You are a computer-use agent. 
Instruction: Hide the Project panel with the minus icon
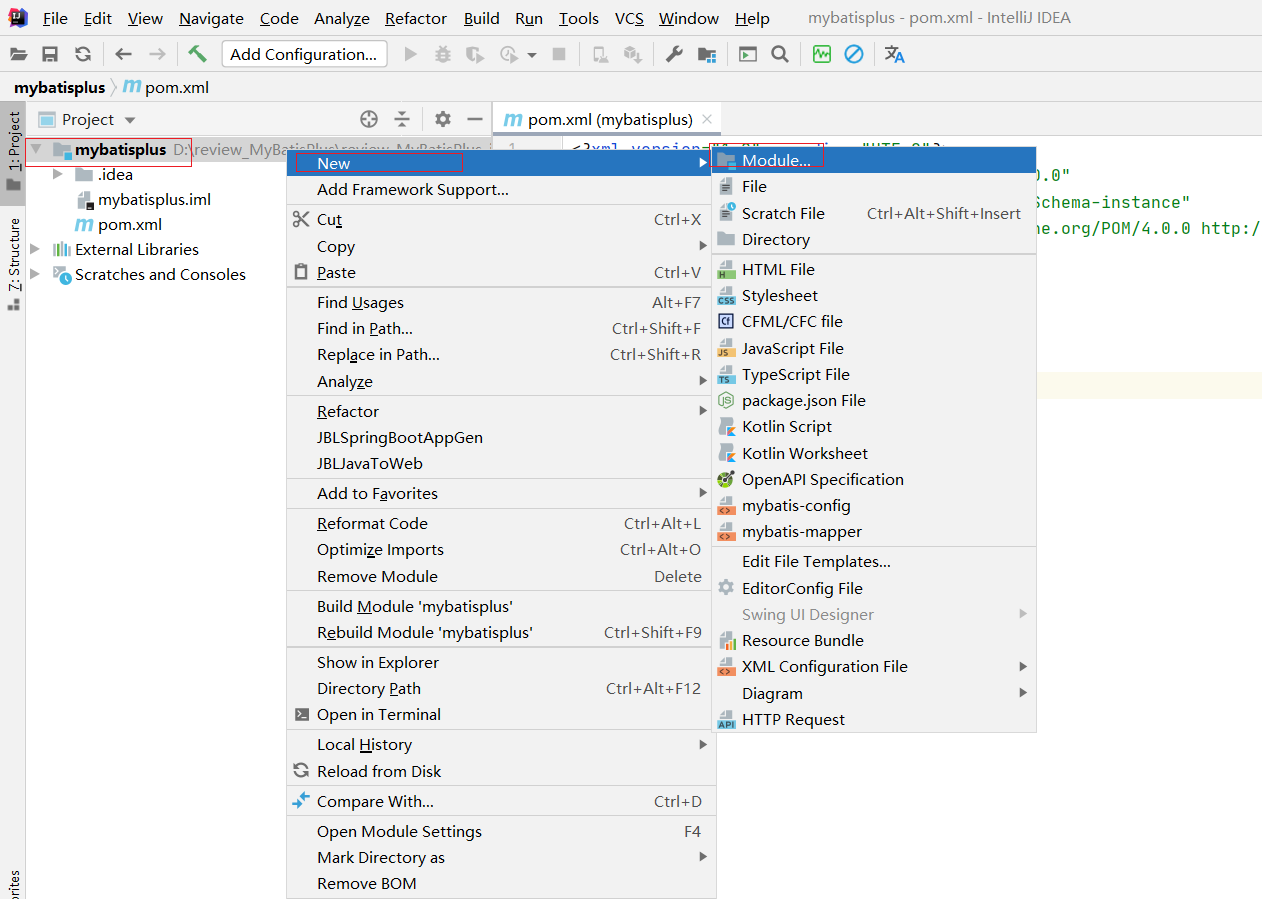pyautogui.click(x=475, y=119)
